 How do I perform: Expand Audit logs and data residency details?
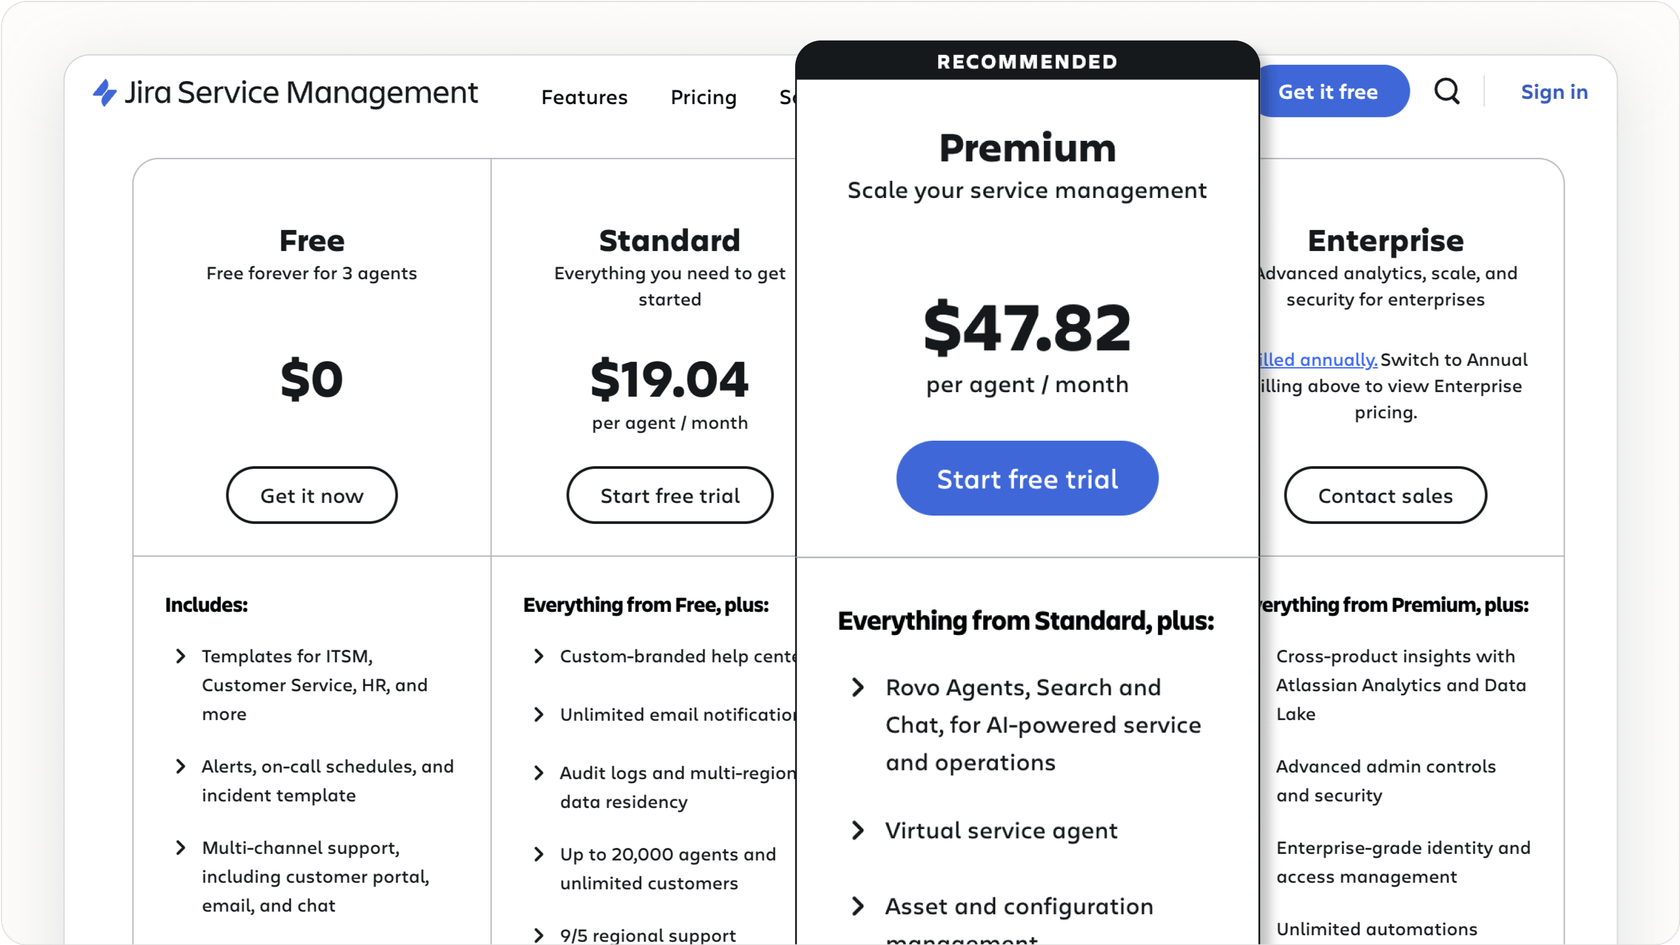coord(537,772)
